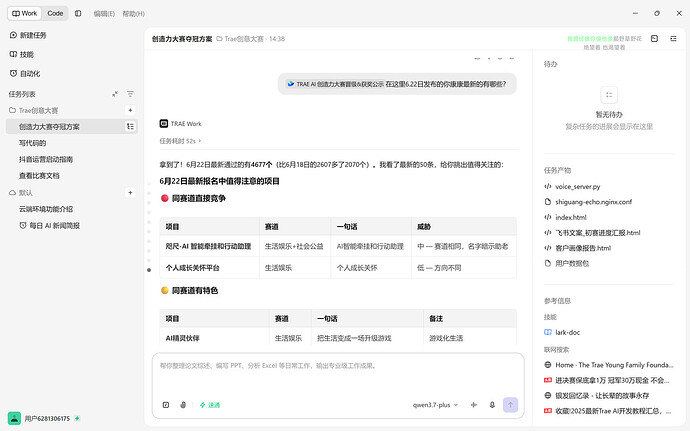Screen dimensions: 690x431
Task: Open the qwen3.7-plus model dropdown
Action: tap(435, 405)
